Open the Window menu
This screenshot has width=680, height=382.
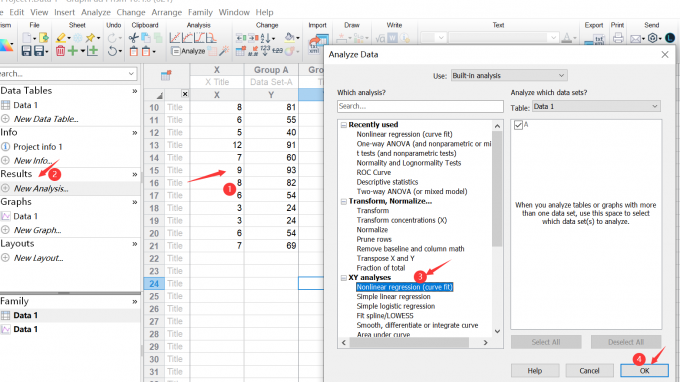234,12
